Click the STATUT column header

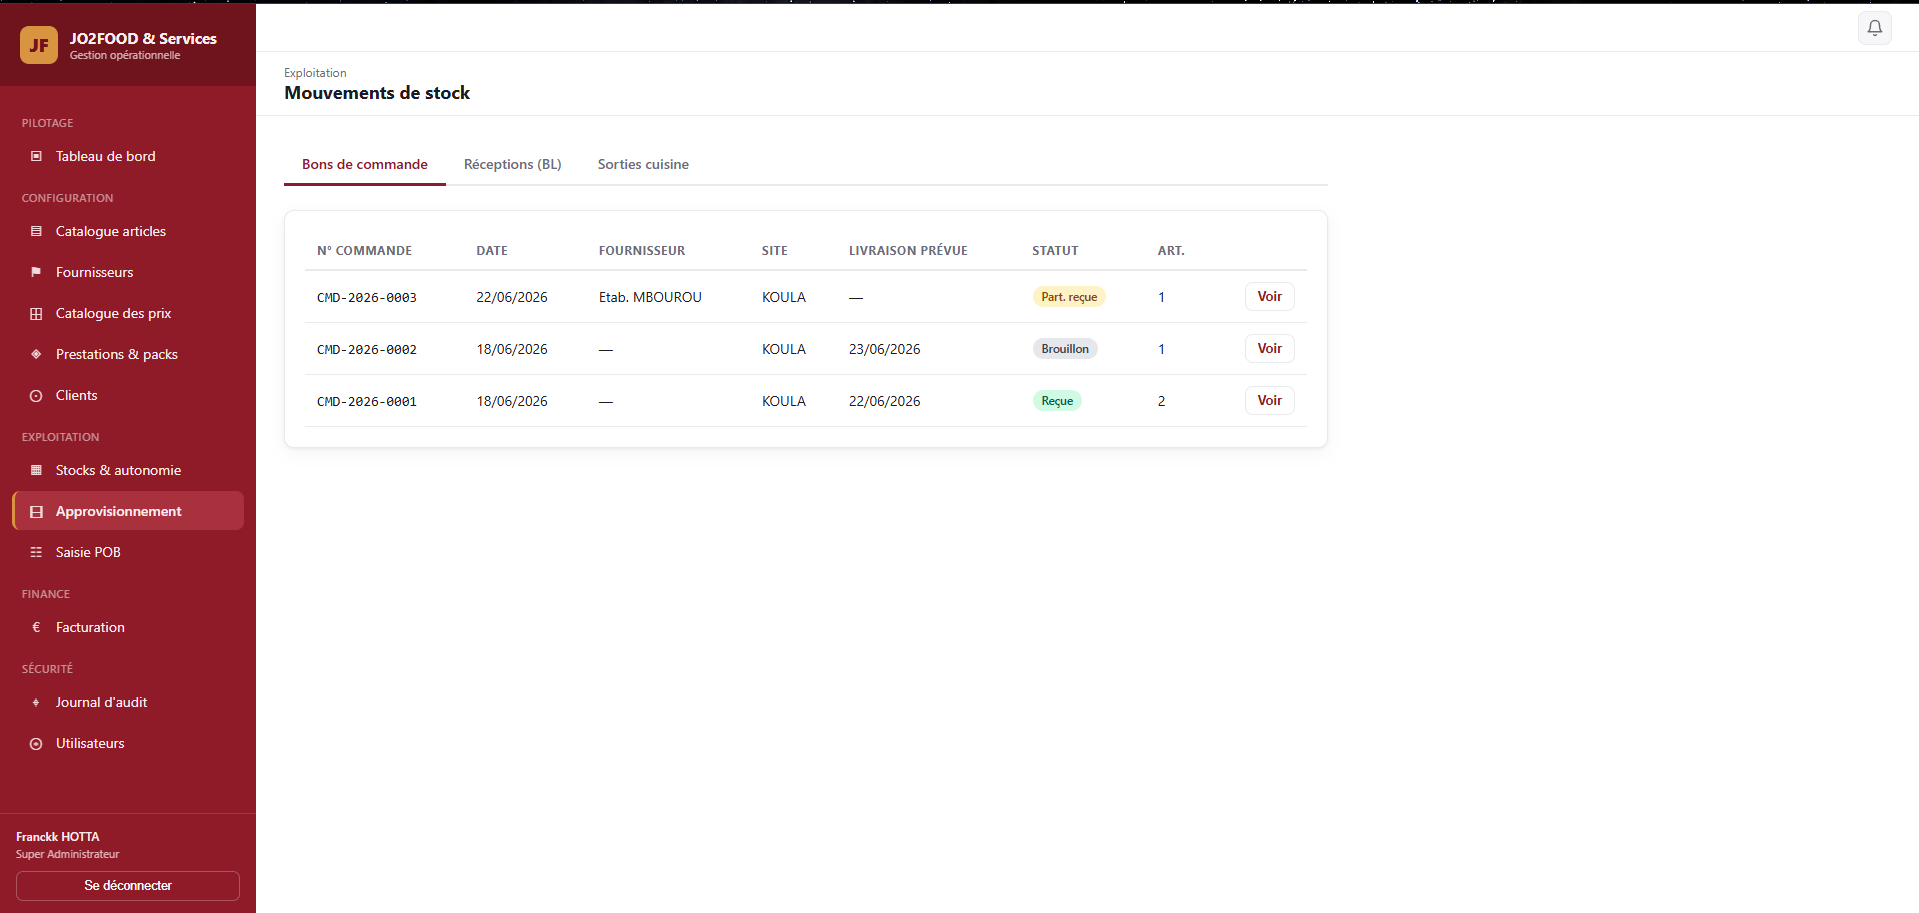coord(1055,251)
